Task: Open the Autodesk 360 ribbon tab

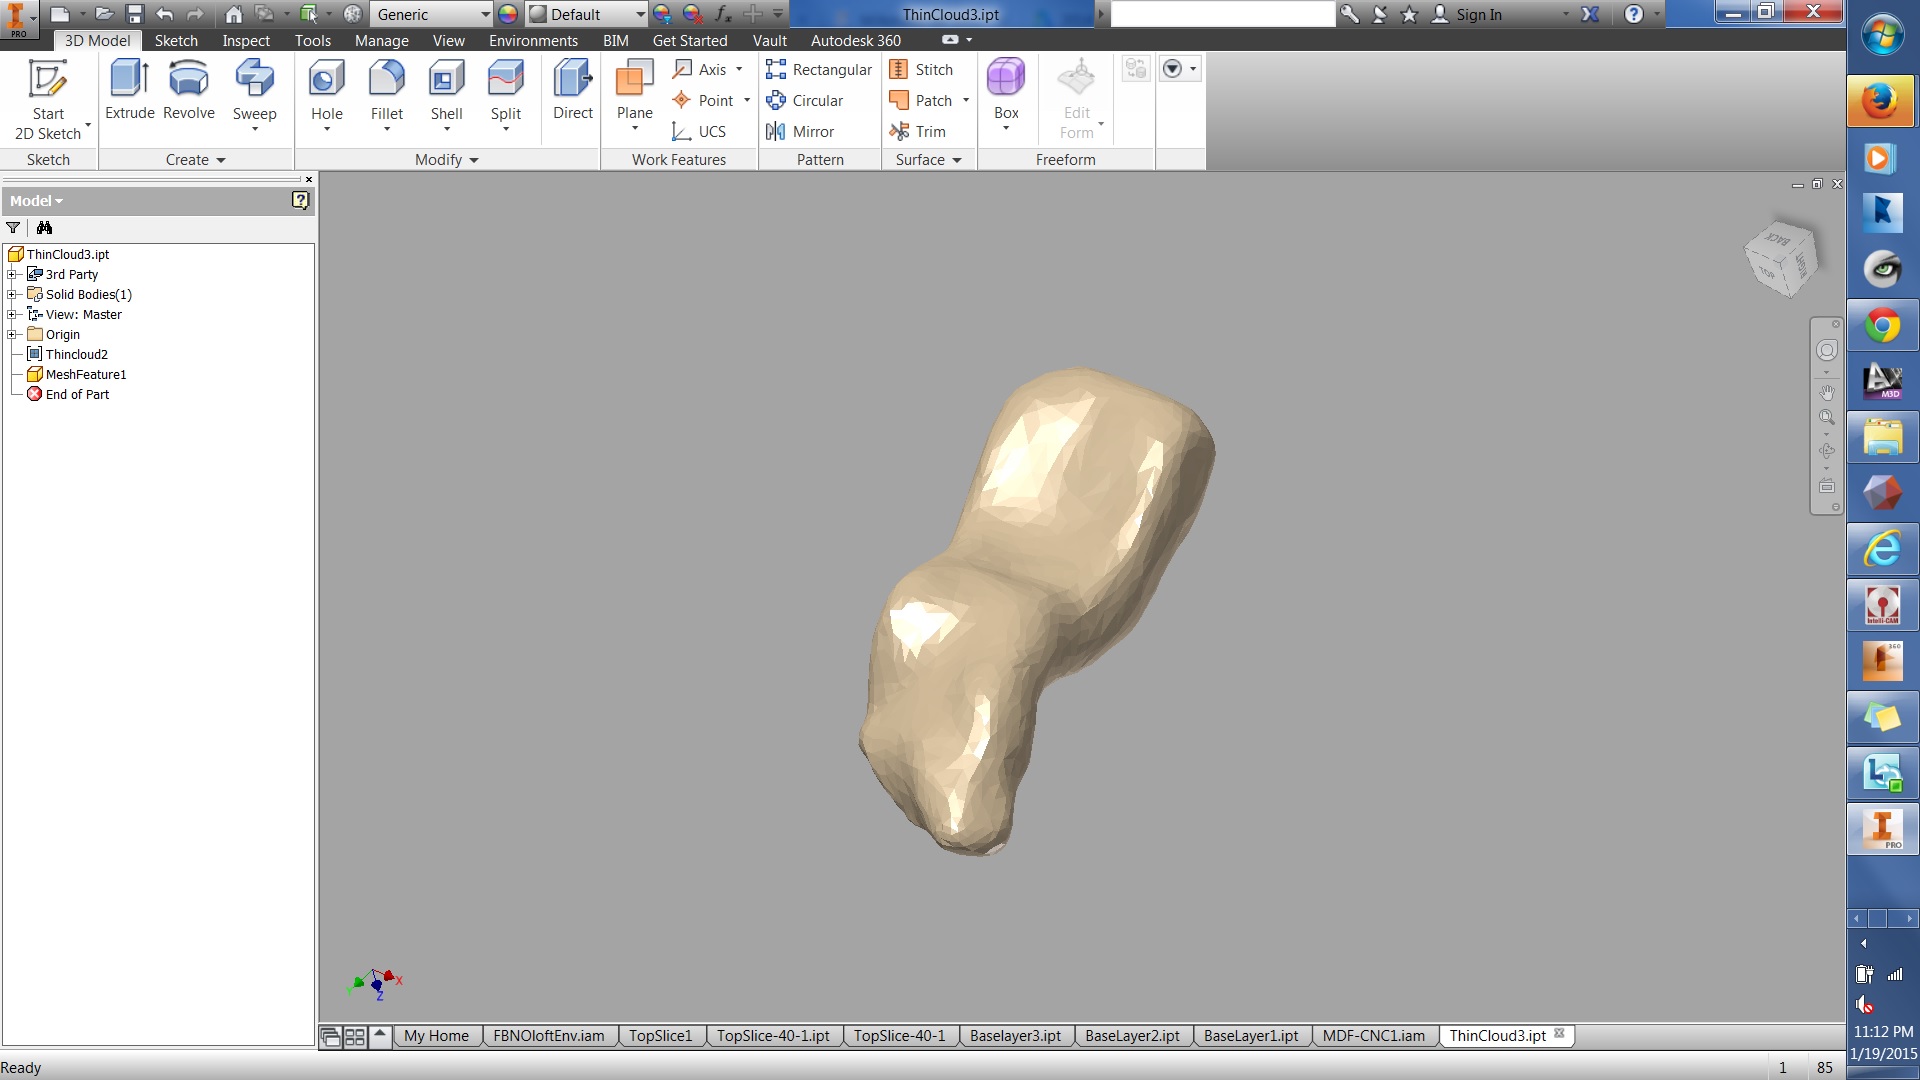Action: [856, 40]
